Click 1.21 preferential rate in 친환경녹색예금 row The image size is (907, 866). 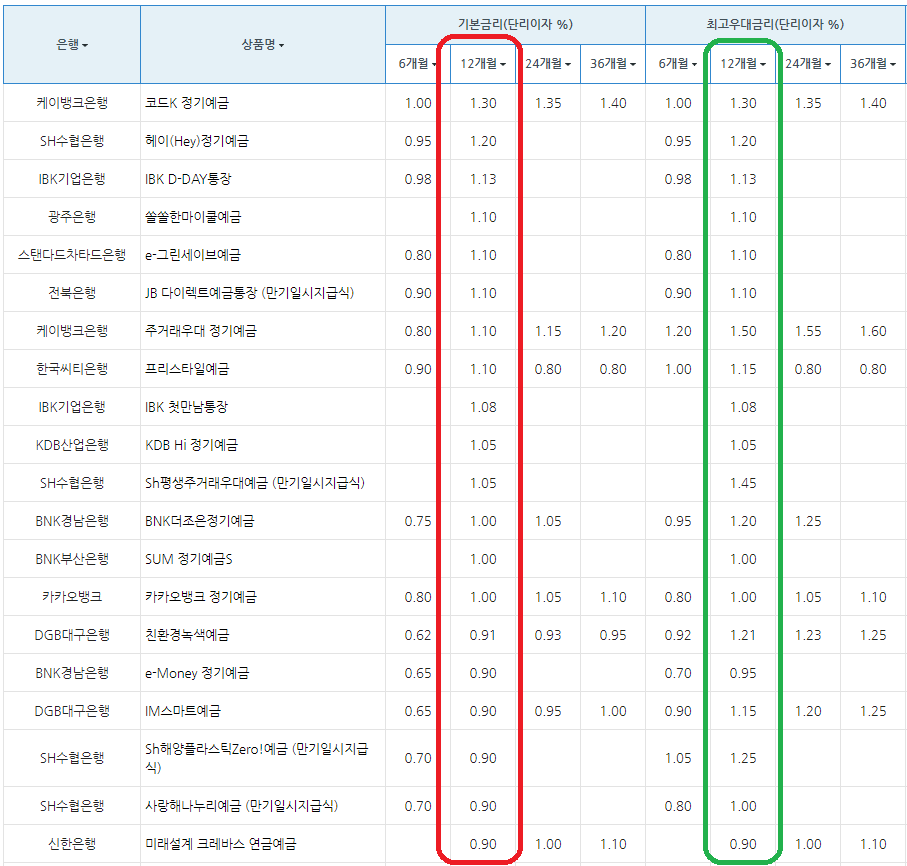743,635
